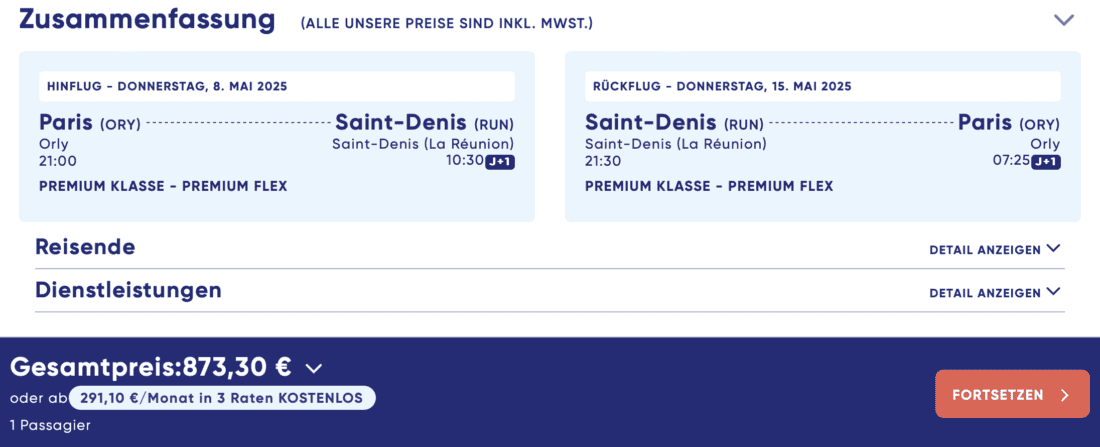Screen dimensions: 1100x447
Task: Select the Hinflug date header bar
Action: point(277,86)
